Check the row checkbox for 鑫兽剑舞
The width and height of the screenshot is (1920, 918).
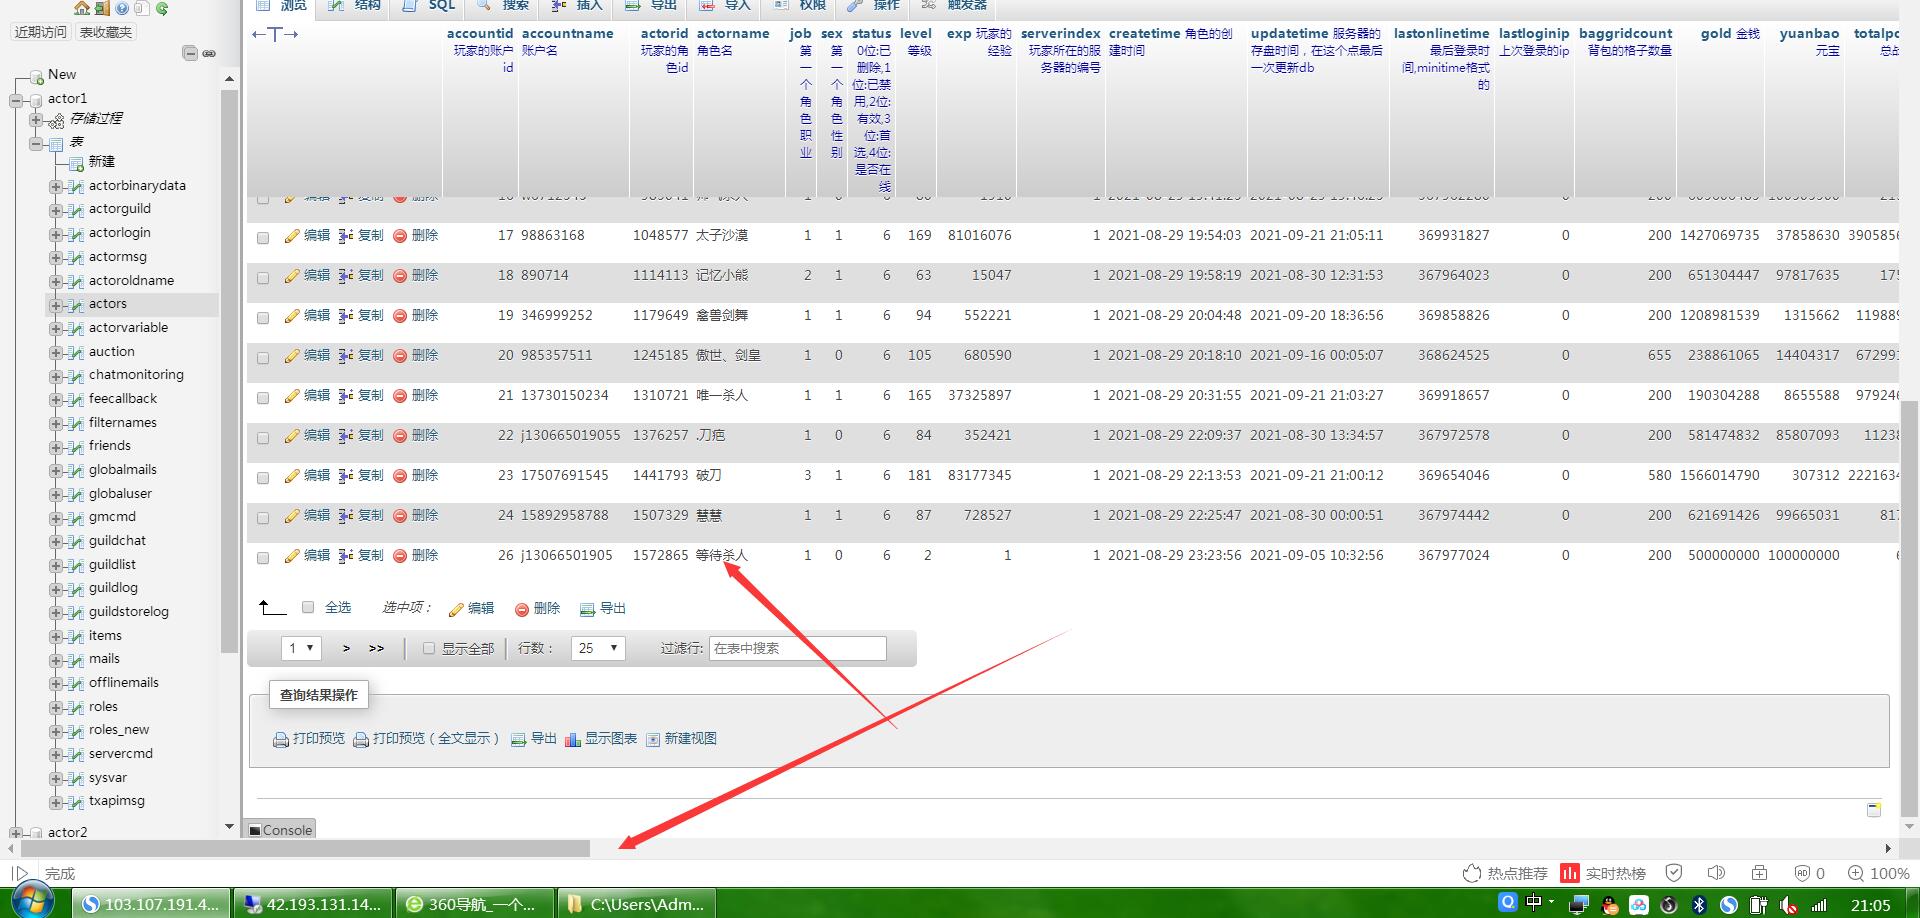263,318
